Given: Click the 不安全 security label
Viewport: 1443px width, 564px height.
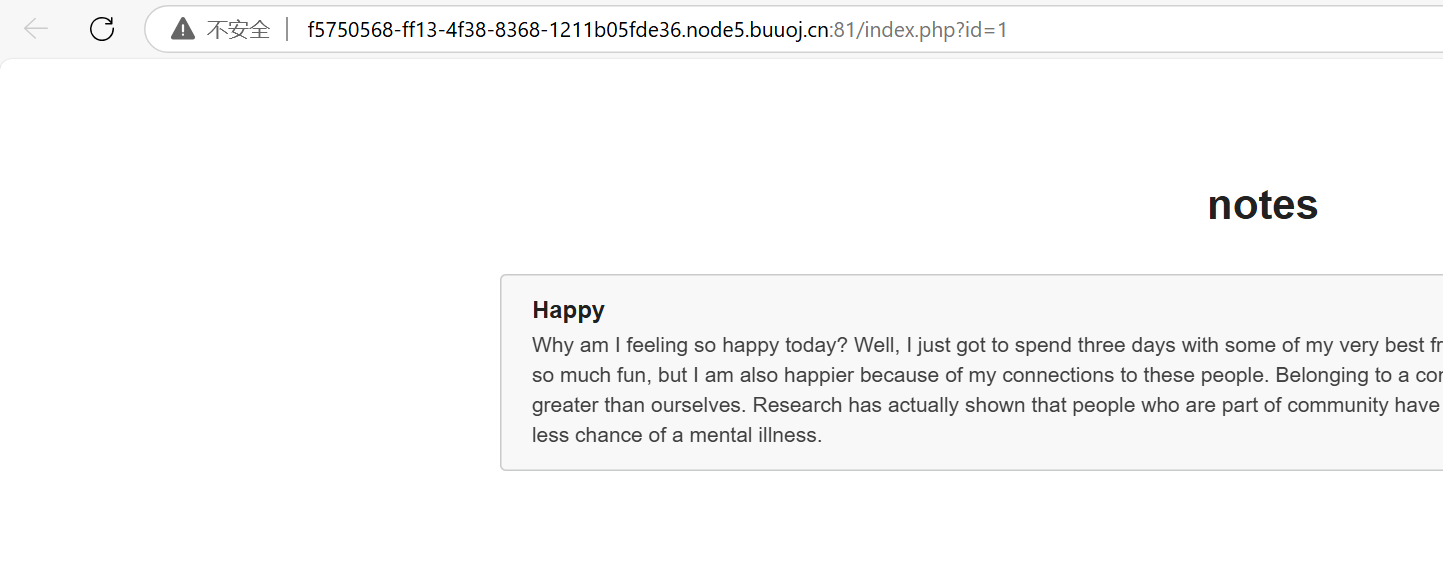Looking at the screenshot, I should click(x=238, y=30).
